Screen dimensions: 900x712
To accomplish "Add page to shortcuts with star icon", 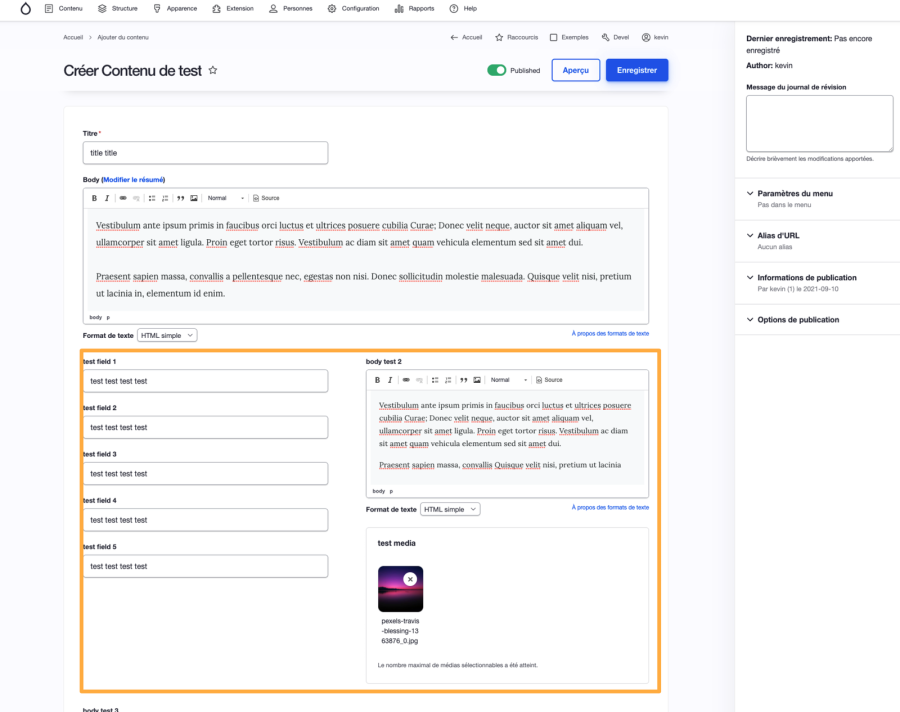I will (213, 70).
